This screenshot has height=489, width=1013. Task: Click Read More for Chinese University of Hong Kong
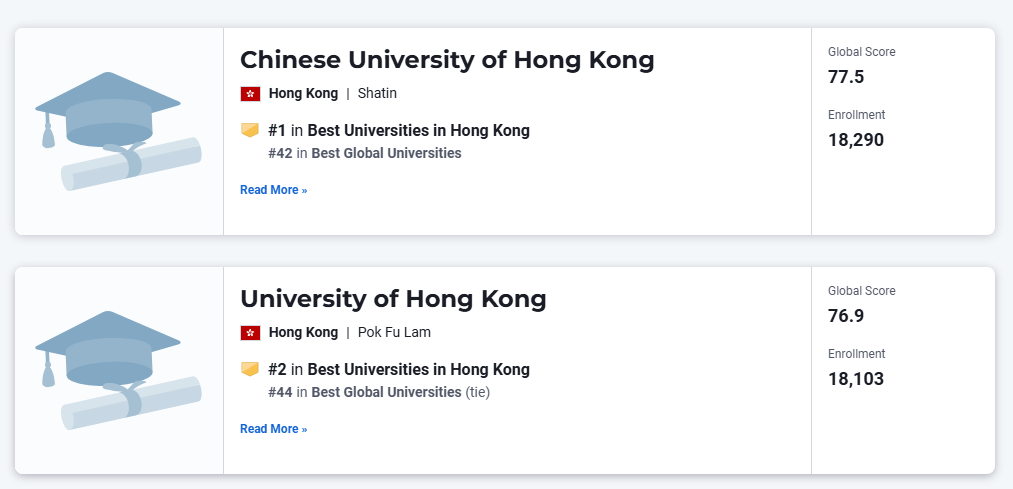click(273, 190)
